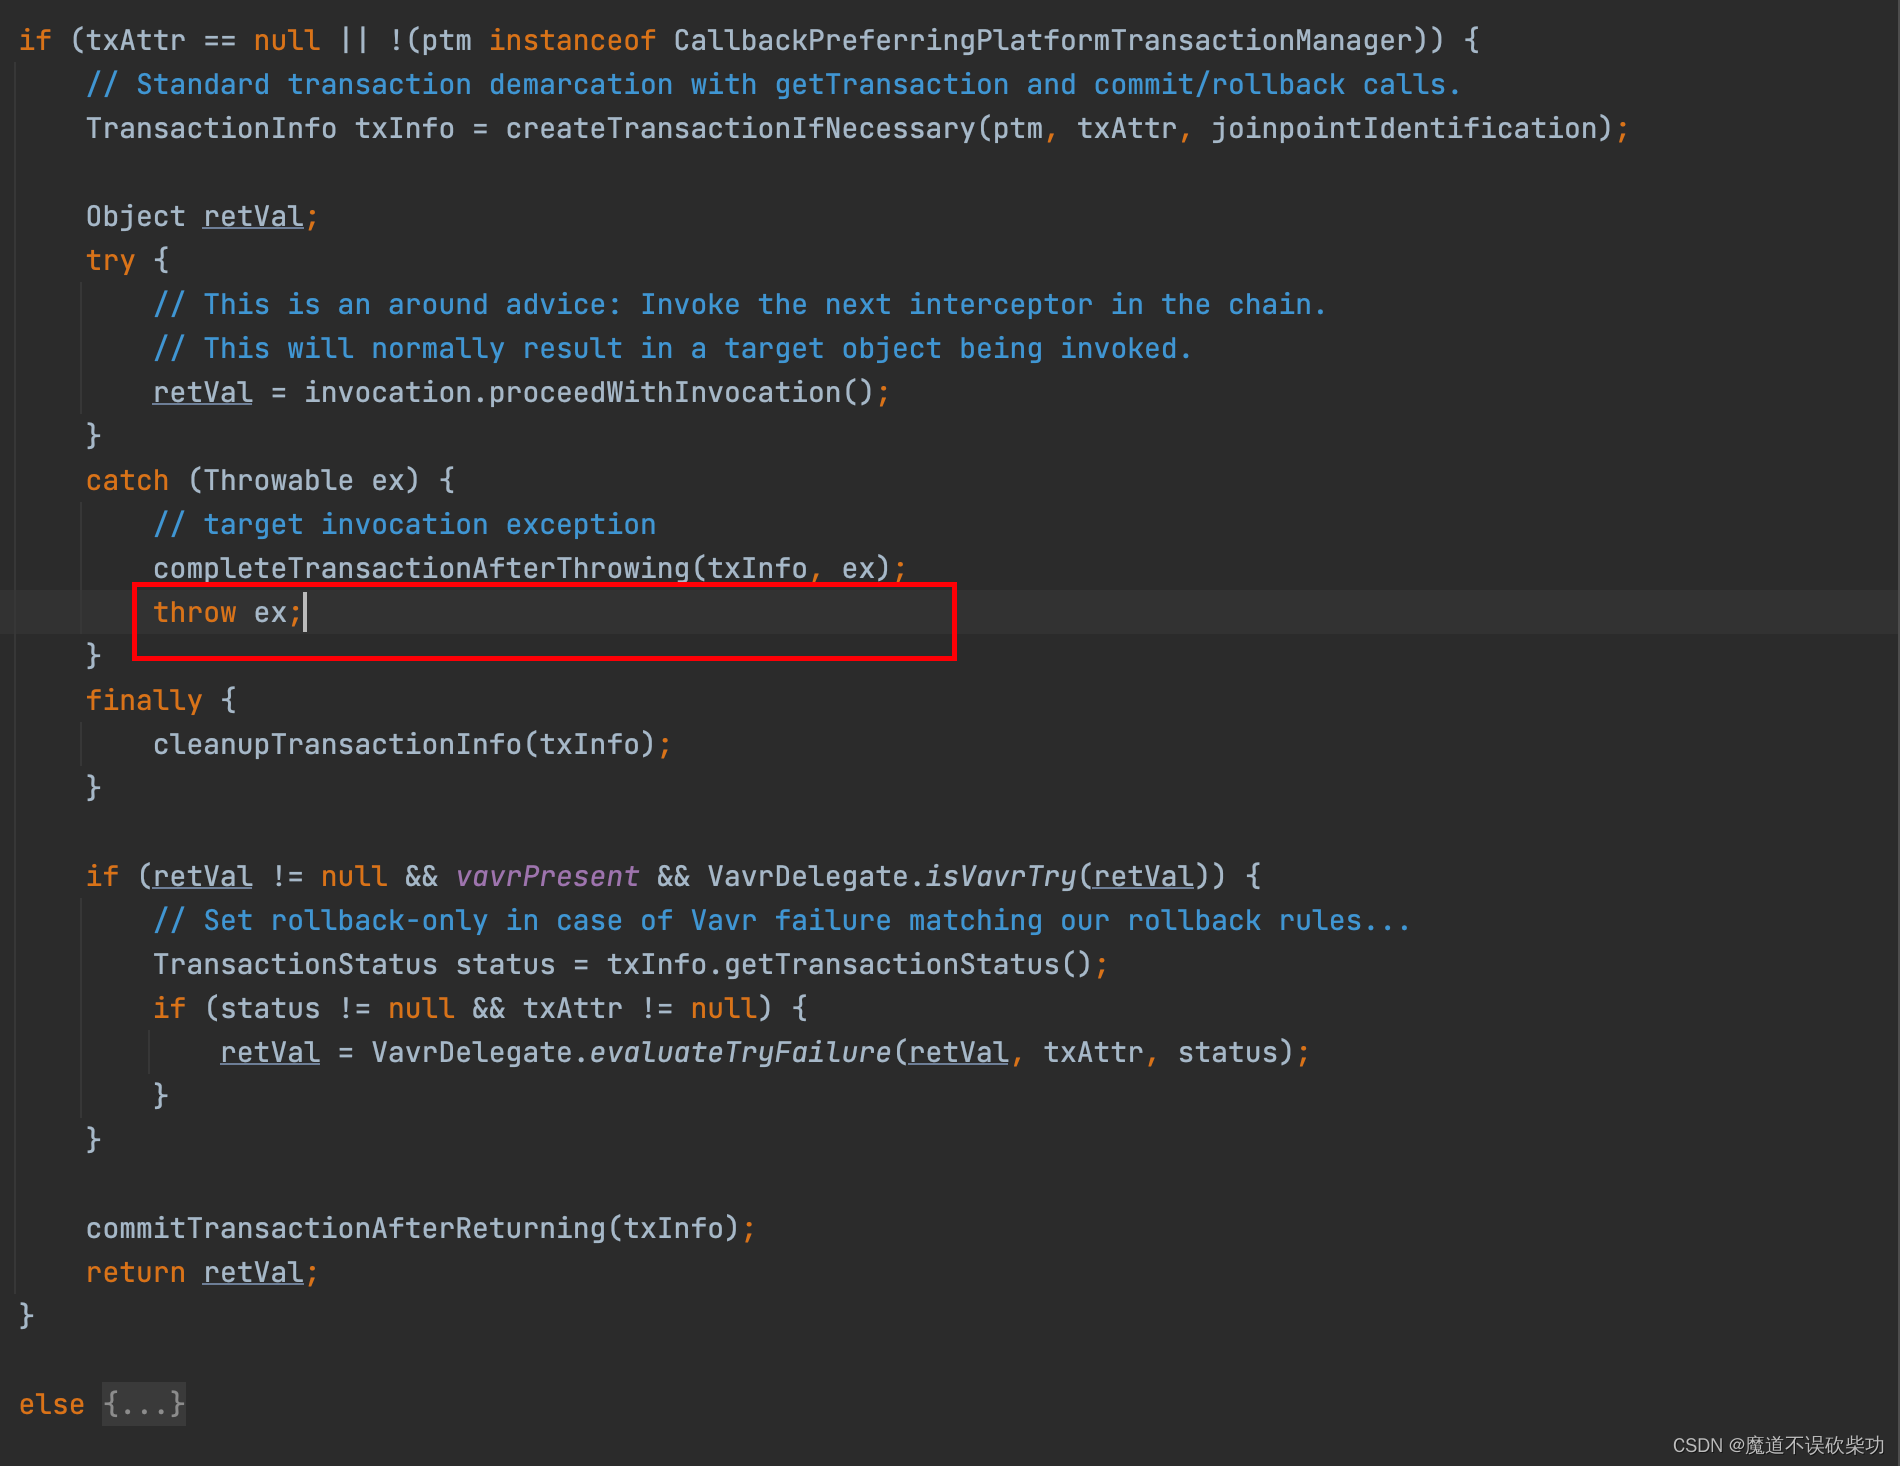Click 'Object retVal;' declaration
This screenshot has height=1466, width=1900.
tap(202, 216)
